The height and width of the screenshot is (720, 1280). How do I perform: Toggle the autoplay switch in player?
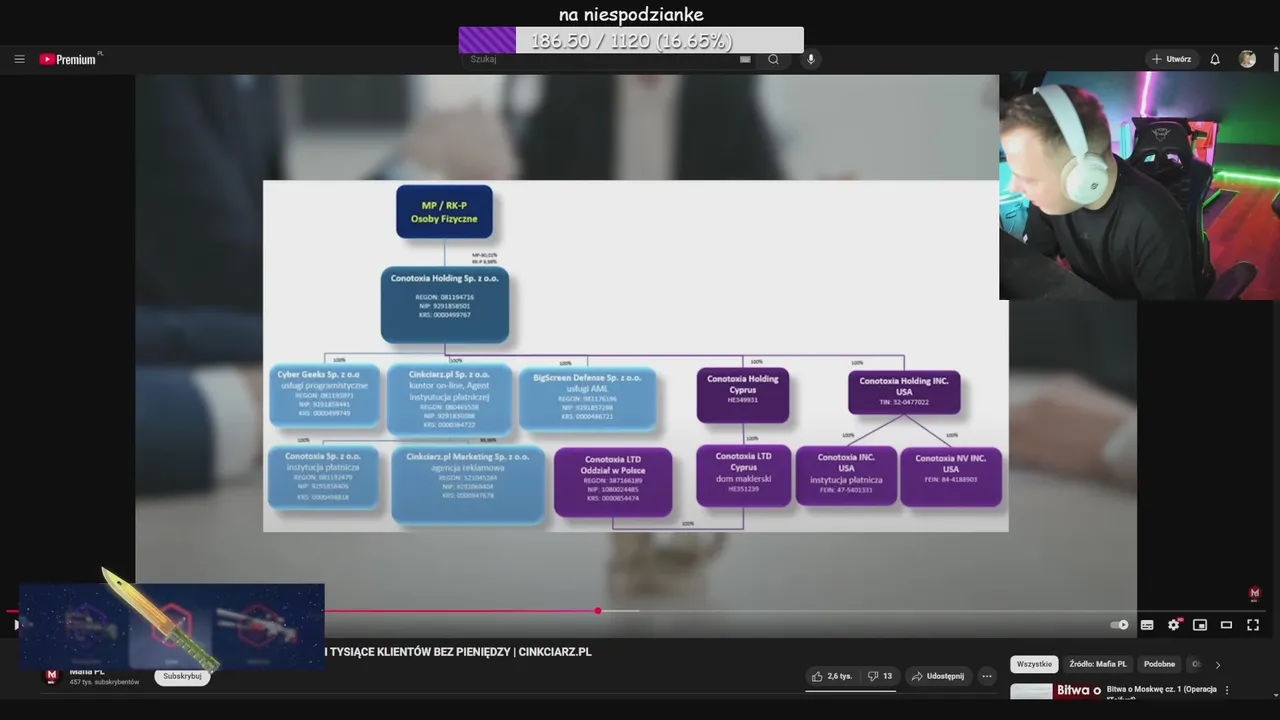pos(1120,625)
